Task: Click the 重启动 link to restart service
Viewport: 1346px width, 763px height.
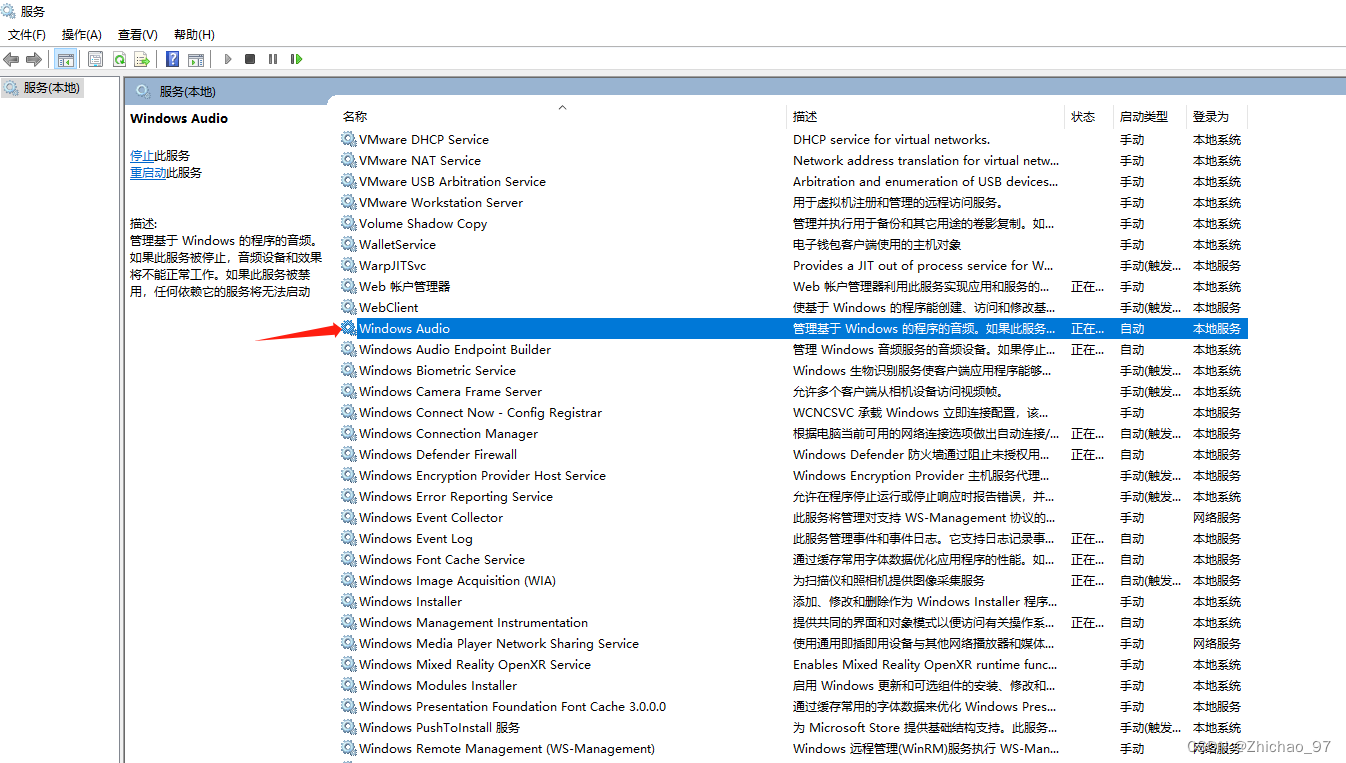Action: click(148, 173)
